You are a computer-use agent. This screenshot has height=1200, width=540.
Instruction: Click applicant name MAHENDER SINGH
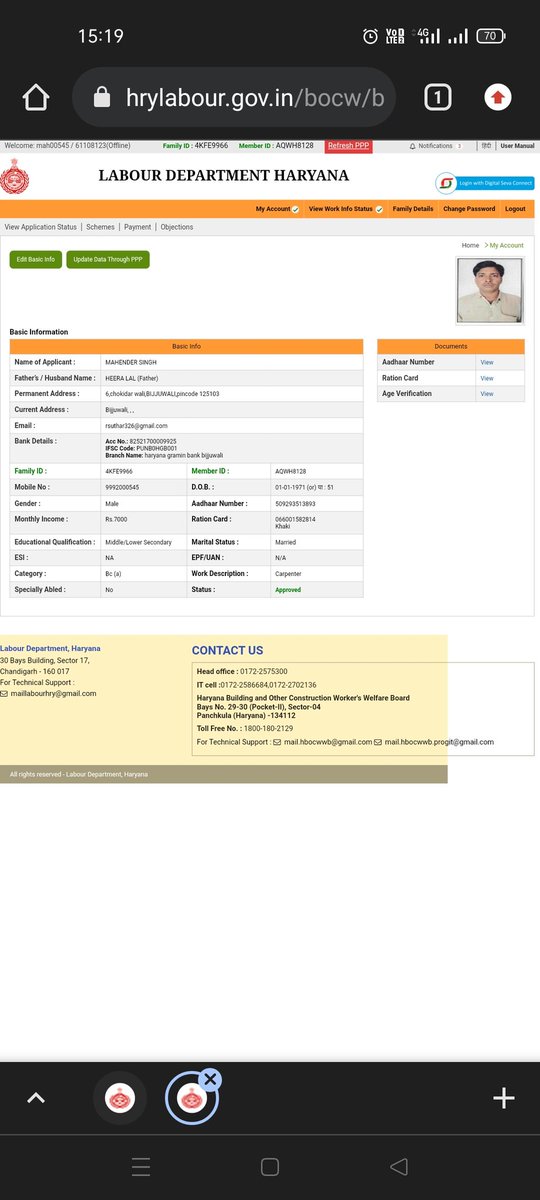pyautogui.click(x=131, y=362)
